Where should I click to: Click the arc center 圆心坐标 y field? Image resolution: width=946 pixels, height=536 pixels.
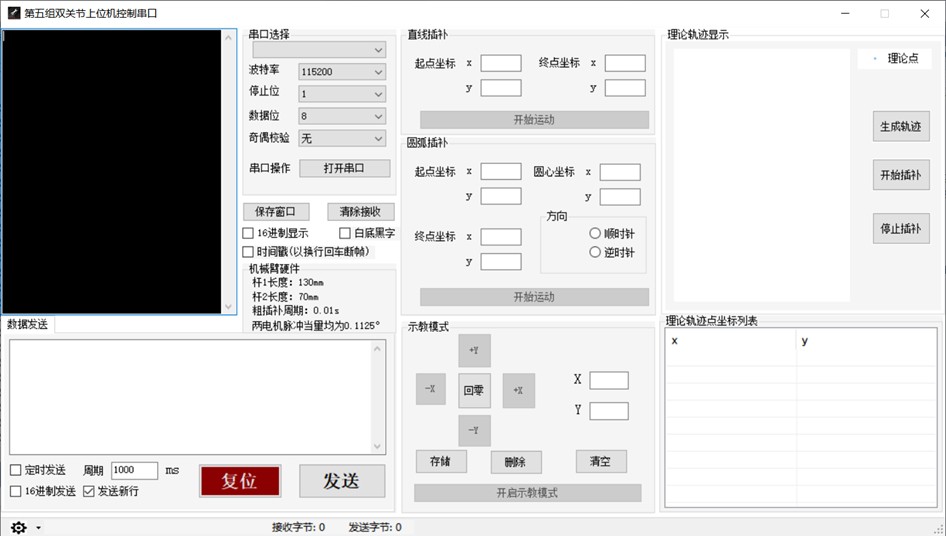(620, 197)
